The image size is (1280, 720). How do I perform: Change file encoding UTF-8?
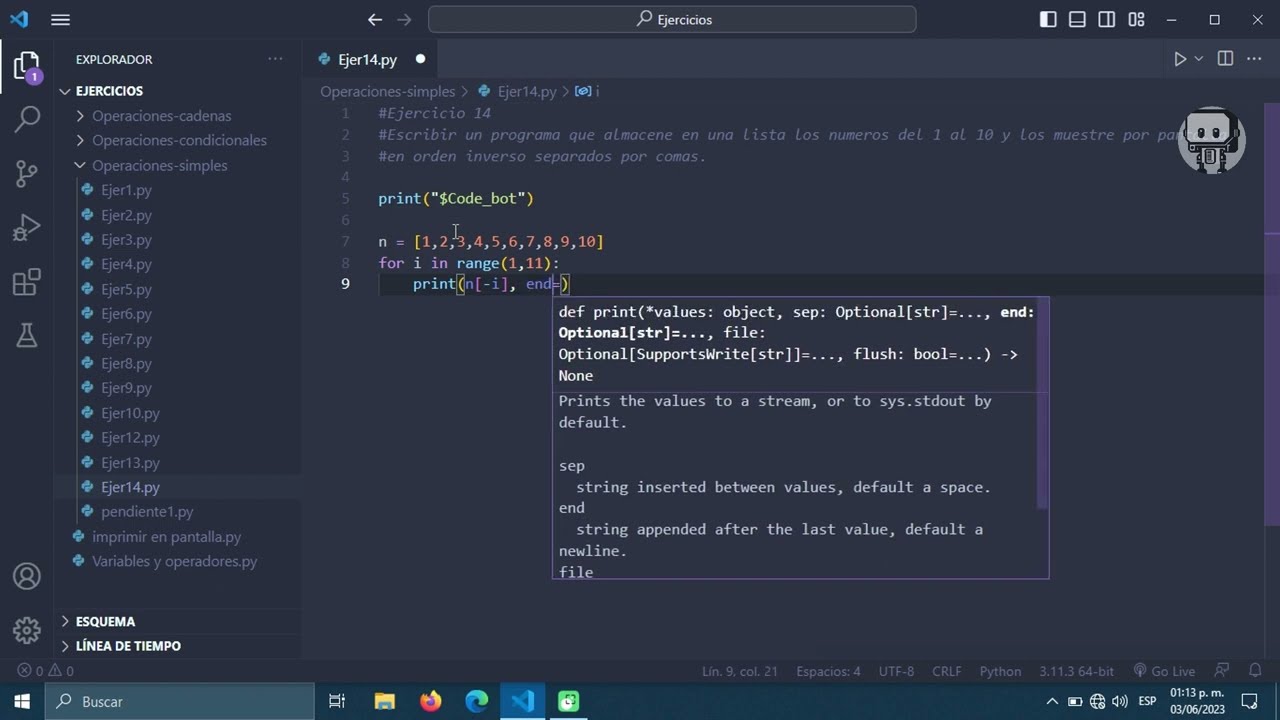click(x=896, y=671)
